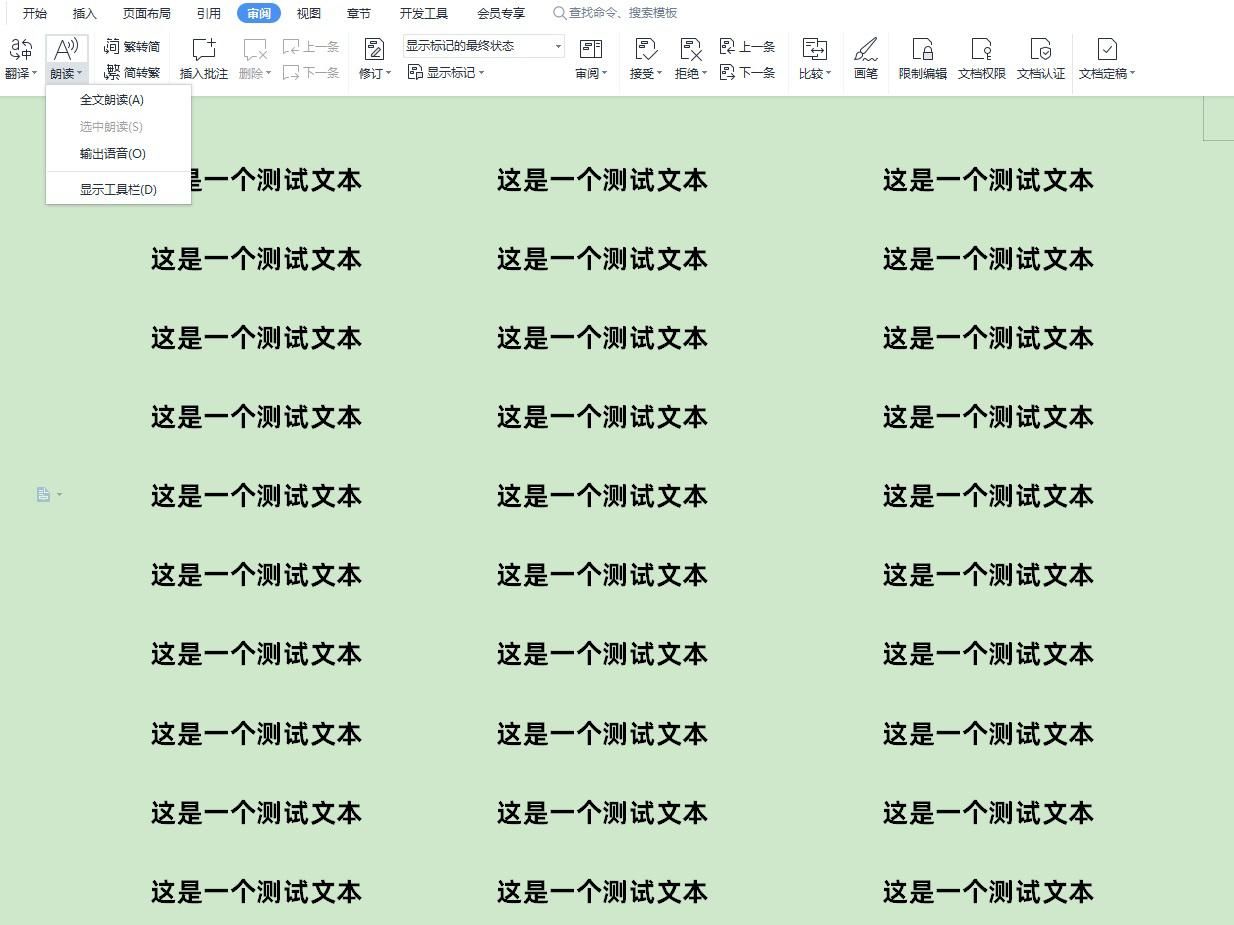Image resolution: width=1234 pixels, height=925 pixels.
Task: Switch to the 开始 tab
Action: pyautogui.click(x=35, y=14)
